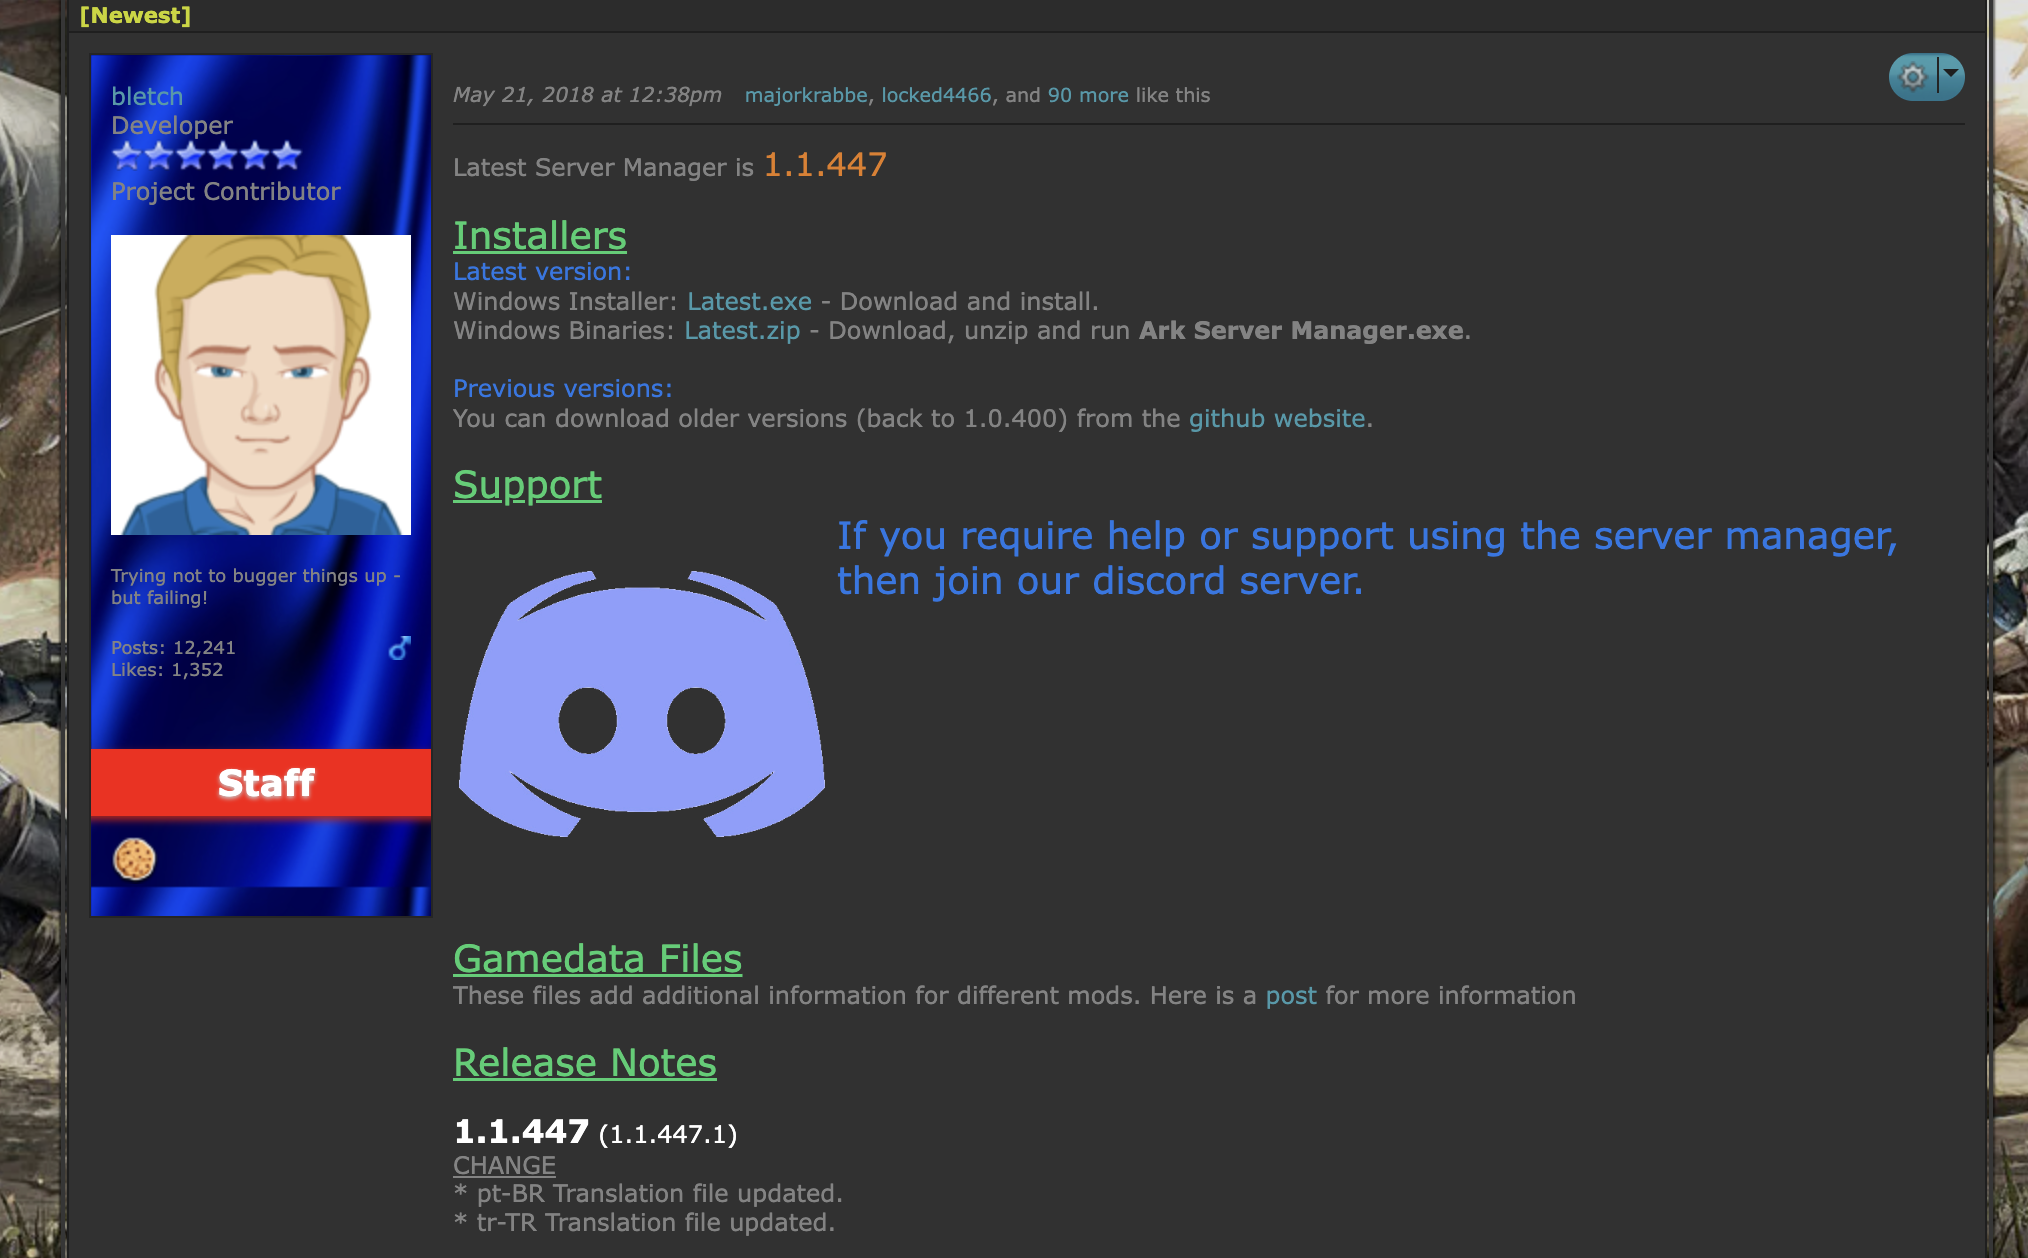The image size is (2028, 1258).
Task: Click the Support heading
Action: click(527, 485)
